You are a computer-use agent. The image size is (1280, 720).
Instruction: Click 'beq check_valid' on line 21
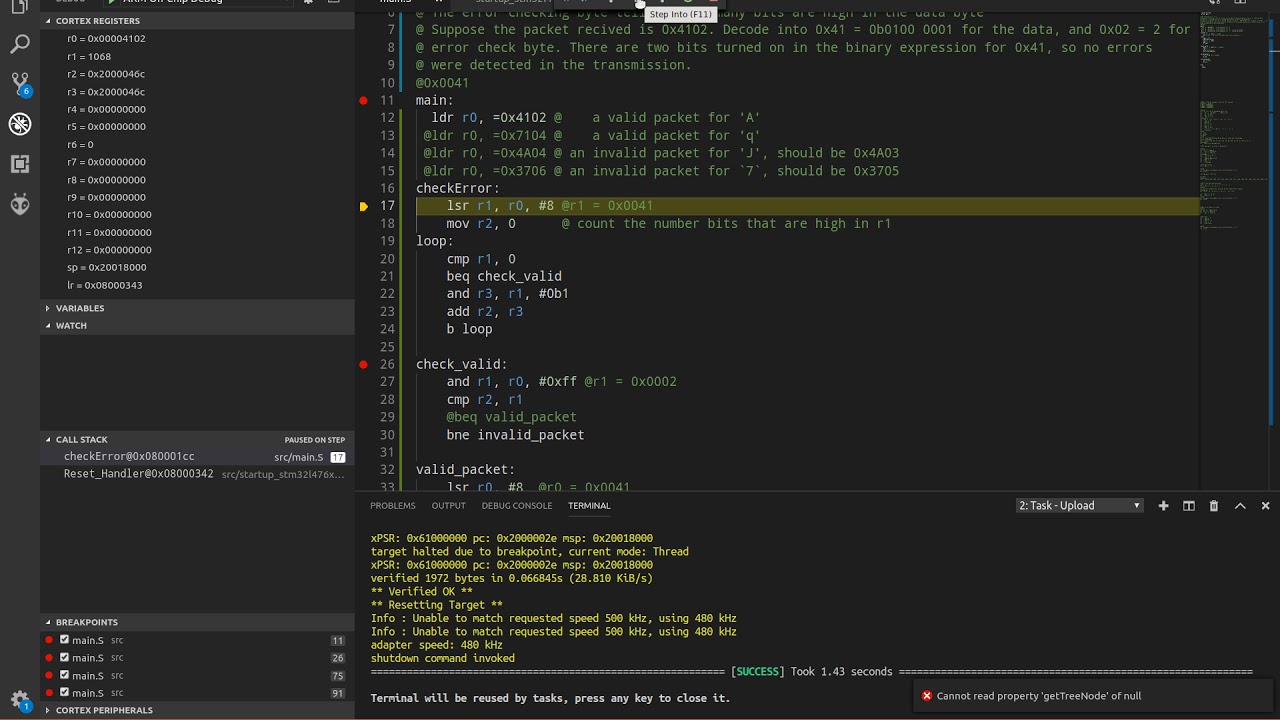(504, 276)
